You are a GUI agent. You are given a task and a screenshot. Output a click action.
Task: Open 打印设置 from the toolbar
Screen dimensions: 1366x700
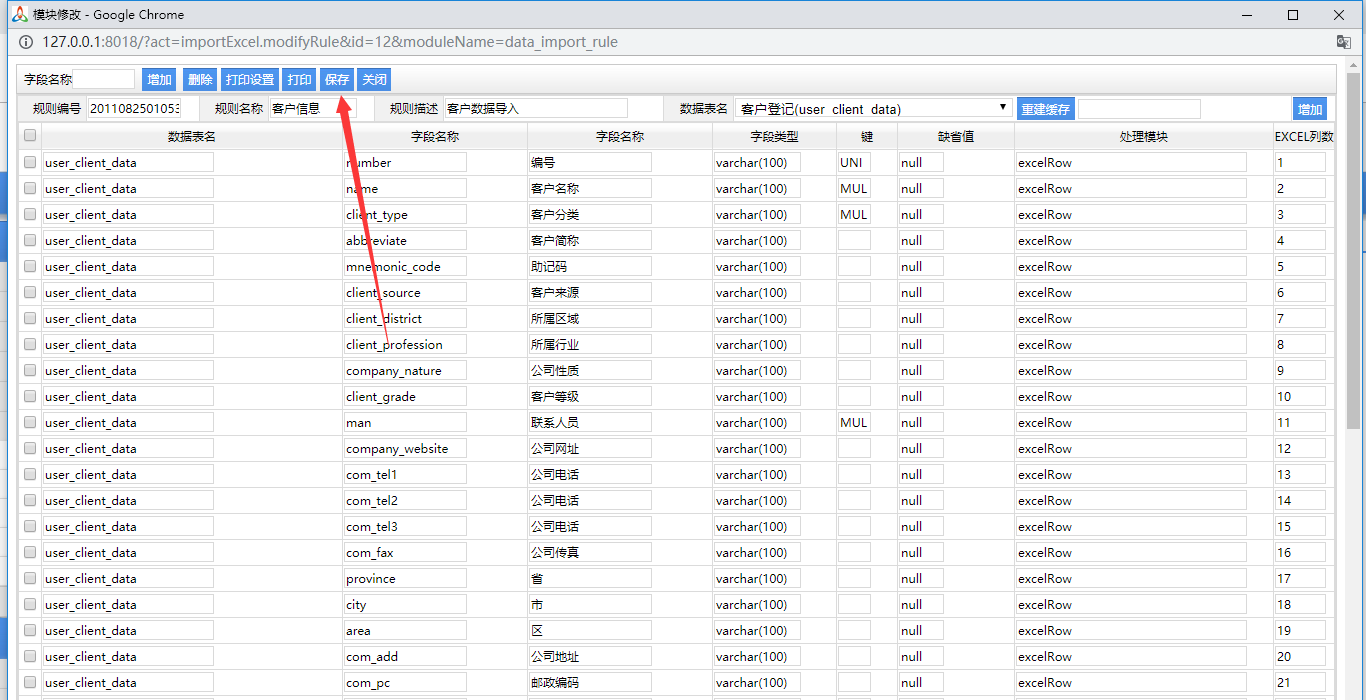[249, 80]
